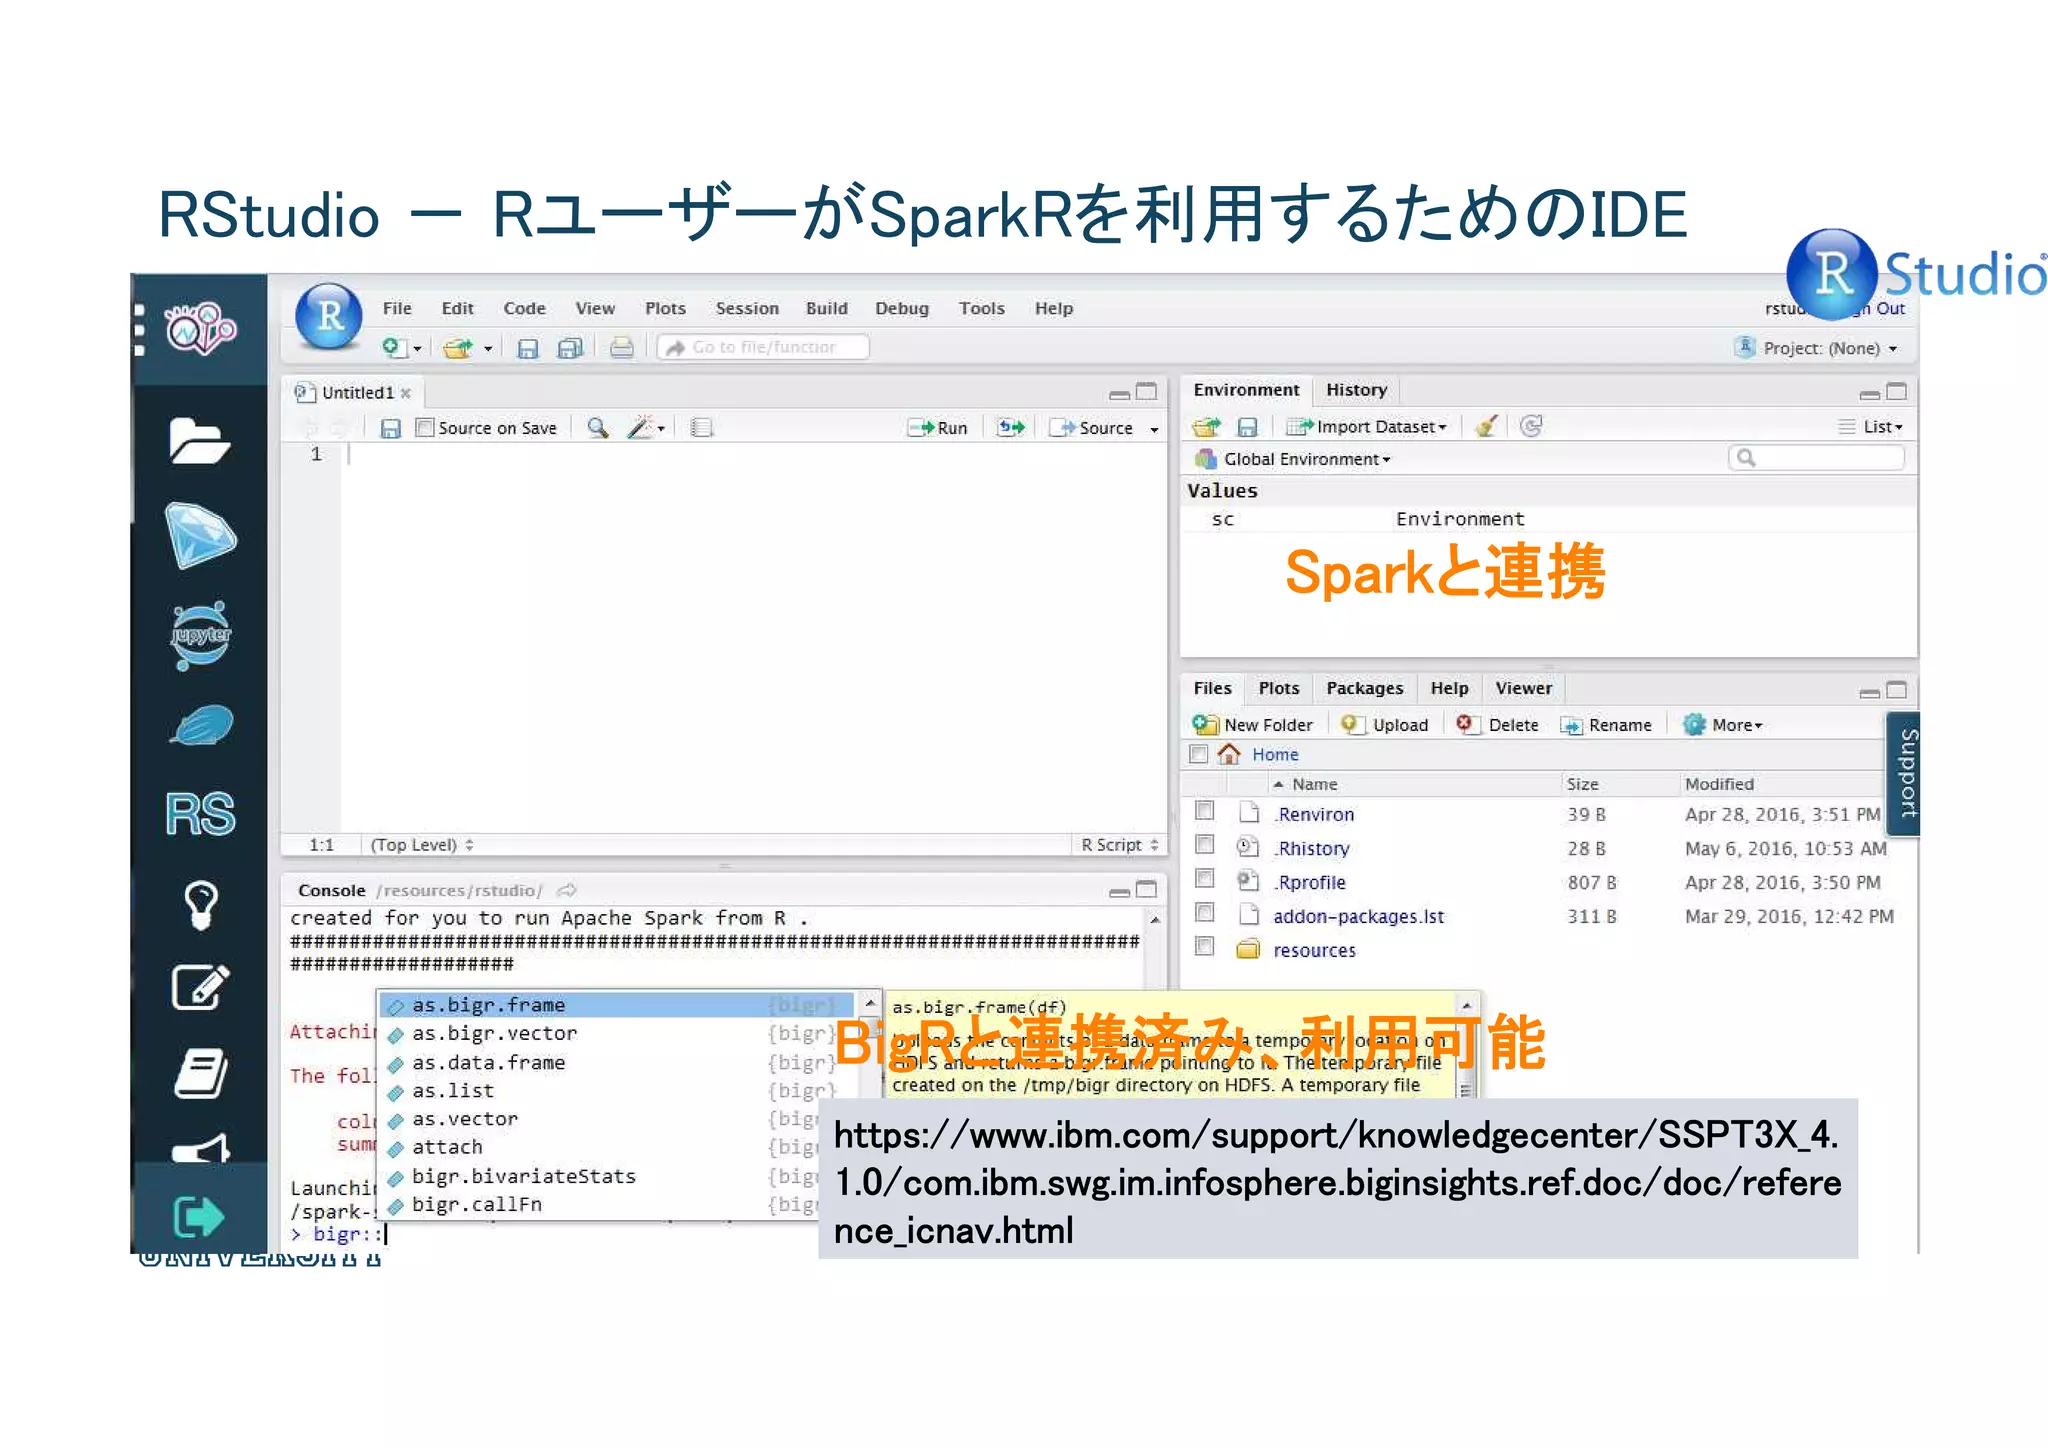Click the find magnifier in editor toolbar
Screen dimensions: 2048x1448
597,428
